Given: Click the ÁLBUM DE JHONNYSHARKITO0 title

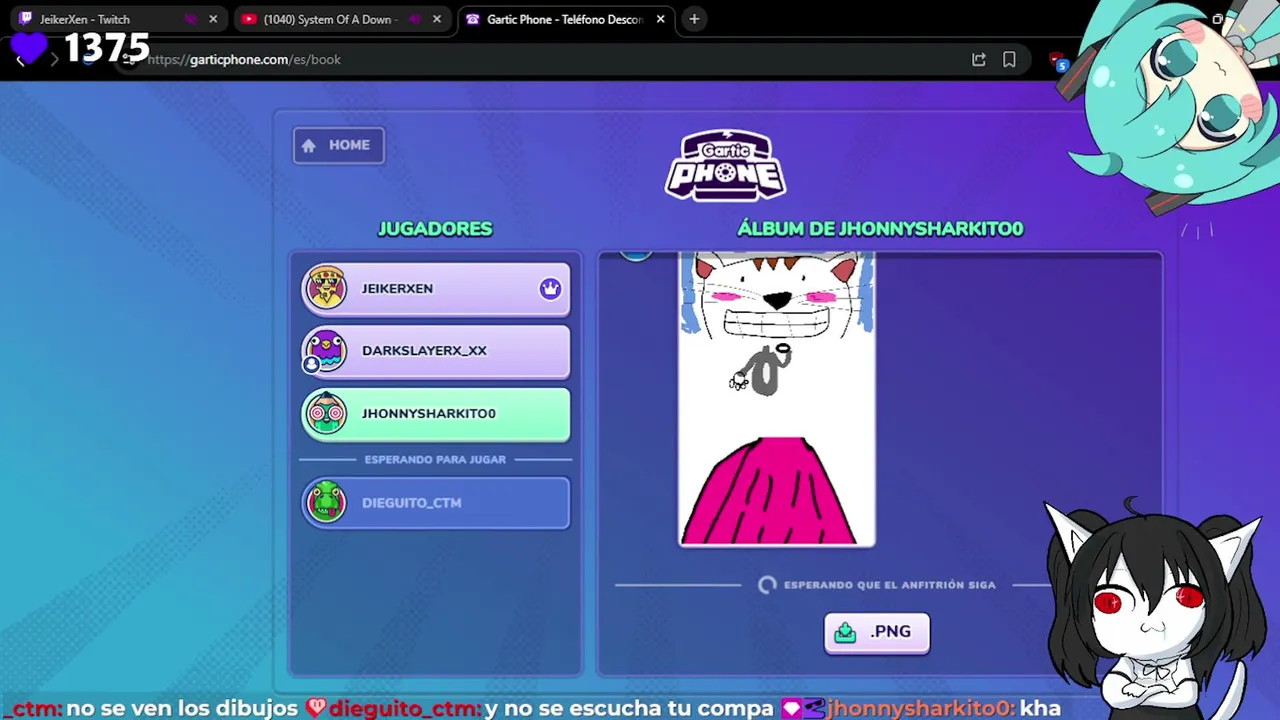Looking at the screenshot, I should (880, 229).
